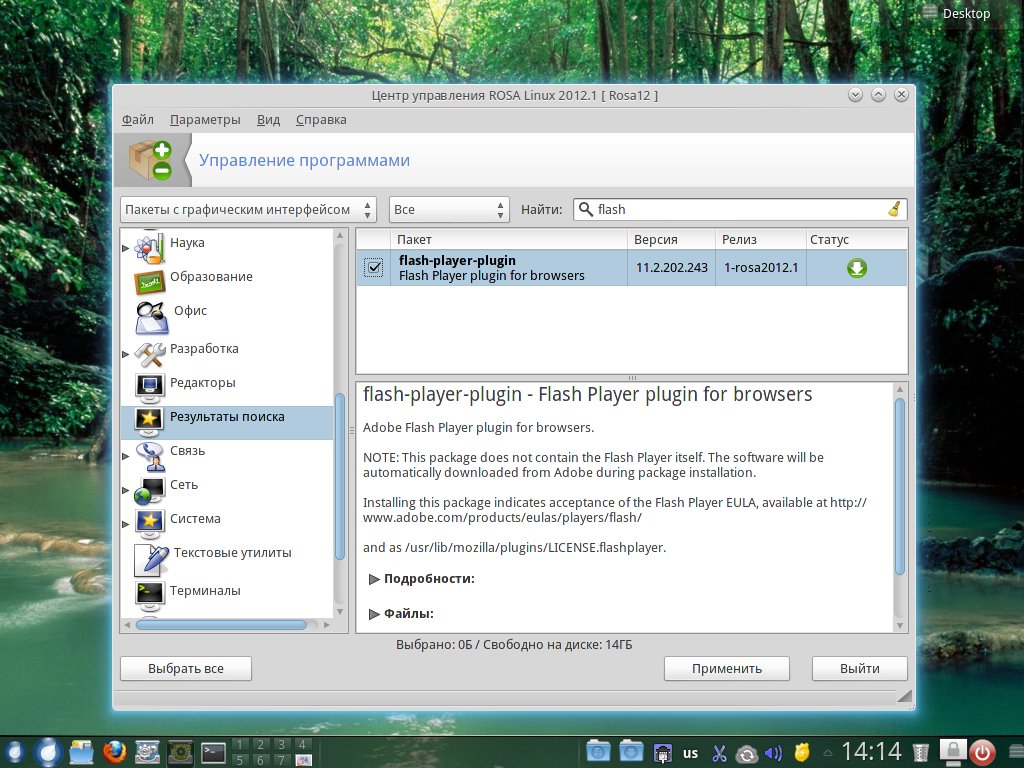The width and height of the screenshot is (1024, 768).
Task: Sort by the Версия column header
Action: click(x=671, y=239)
